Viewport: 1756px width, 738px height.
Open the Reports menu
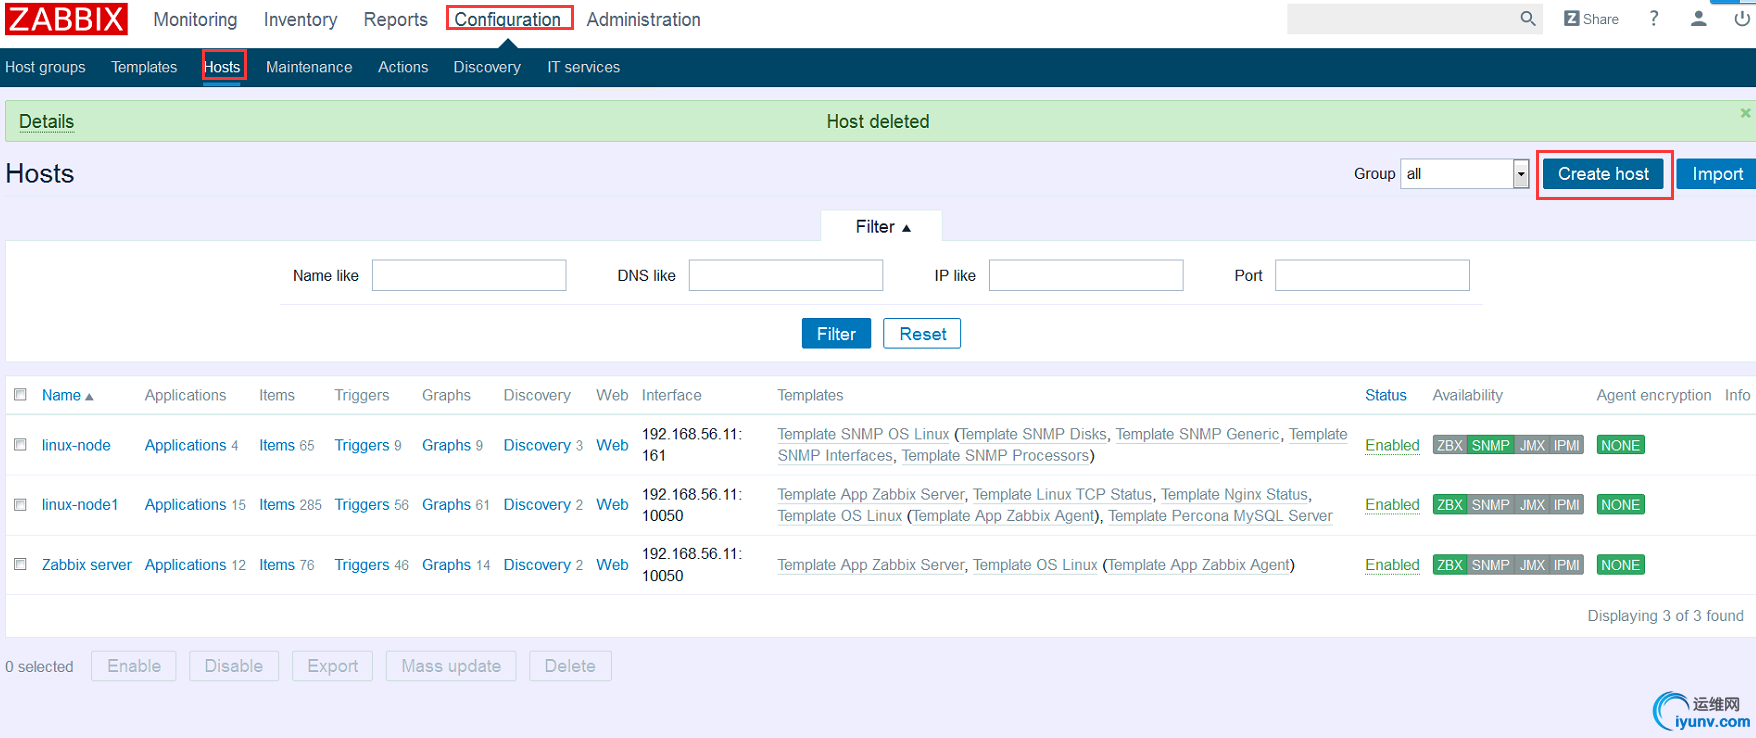[x=395, y=19]
